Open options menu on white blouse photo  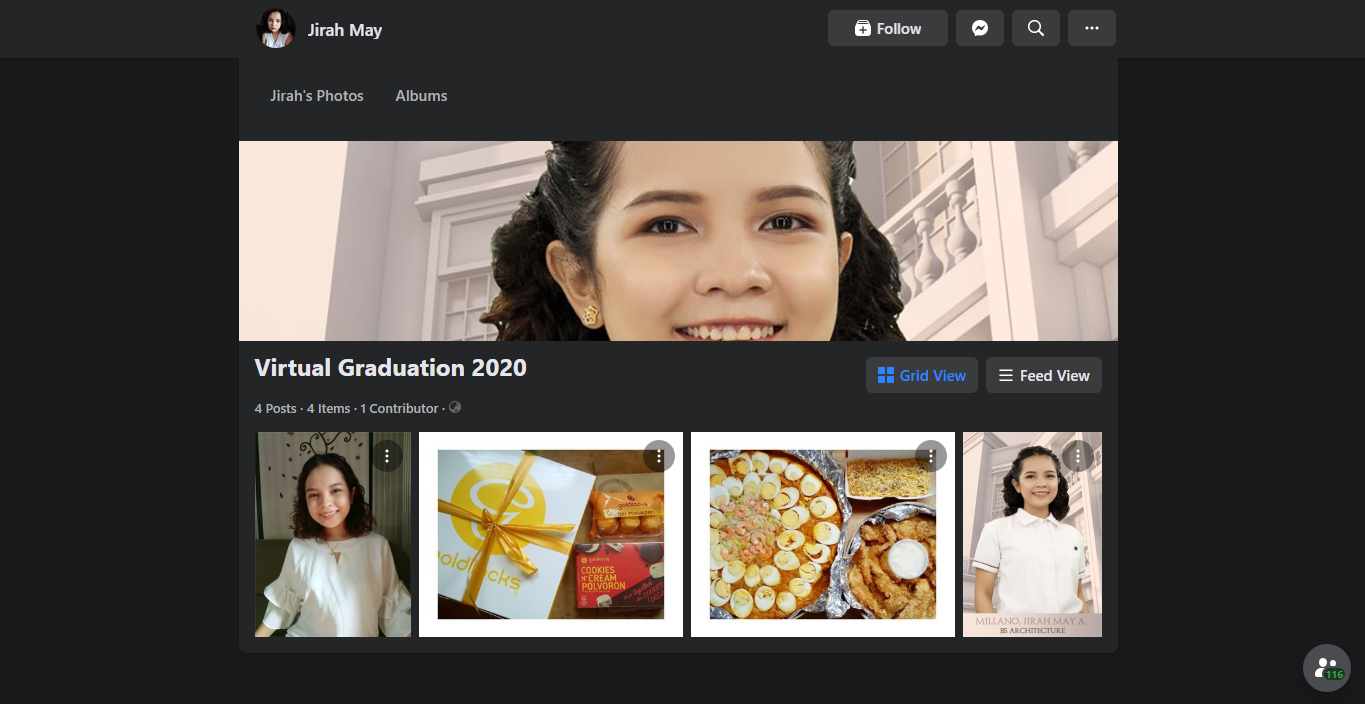pos(387,456)
